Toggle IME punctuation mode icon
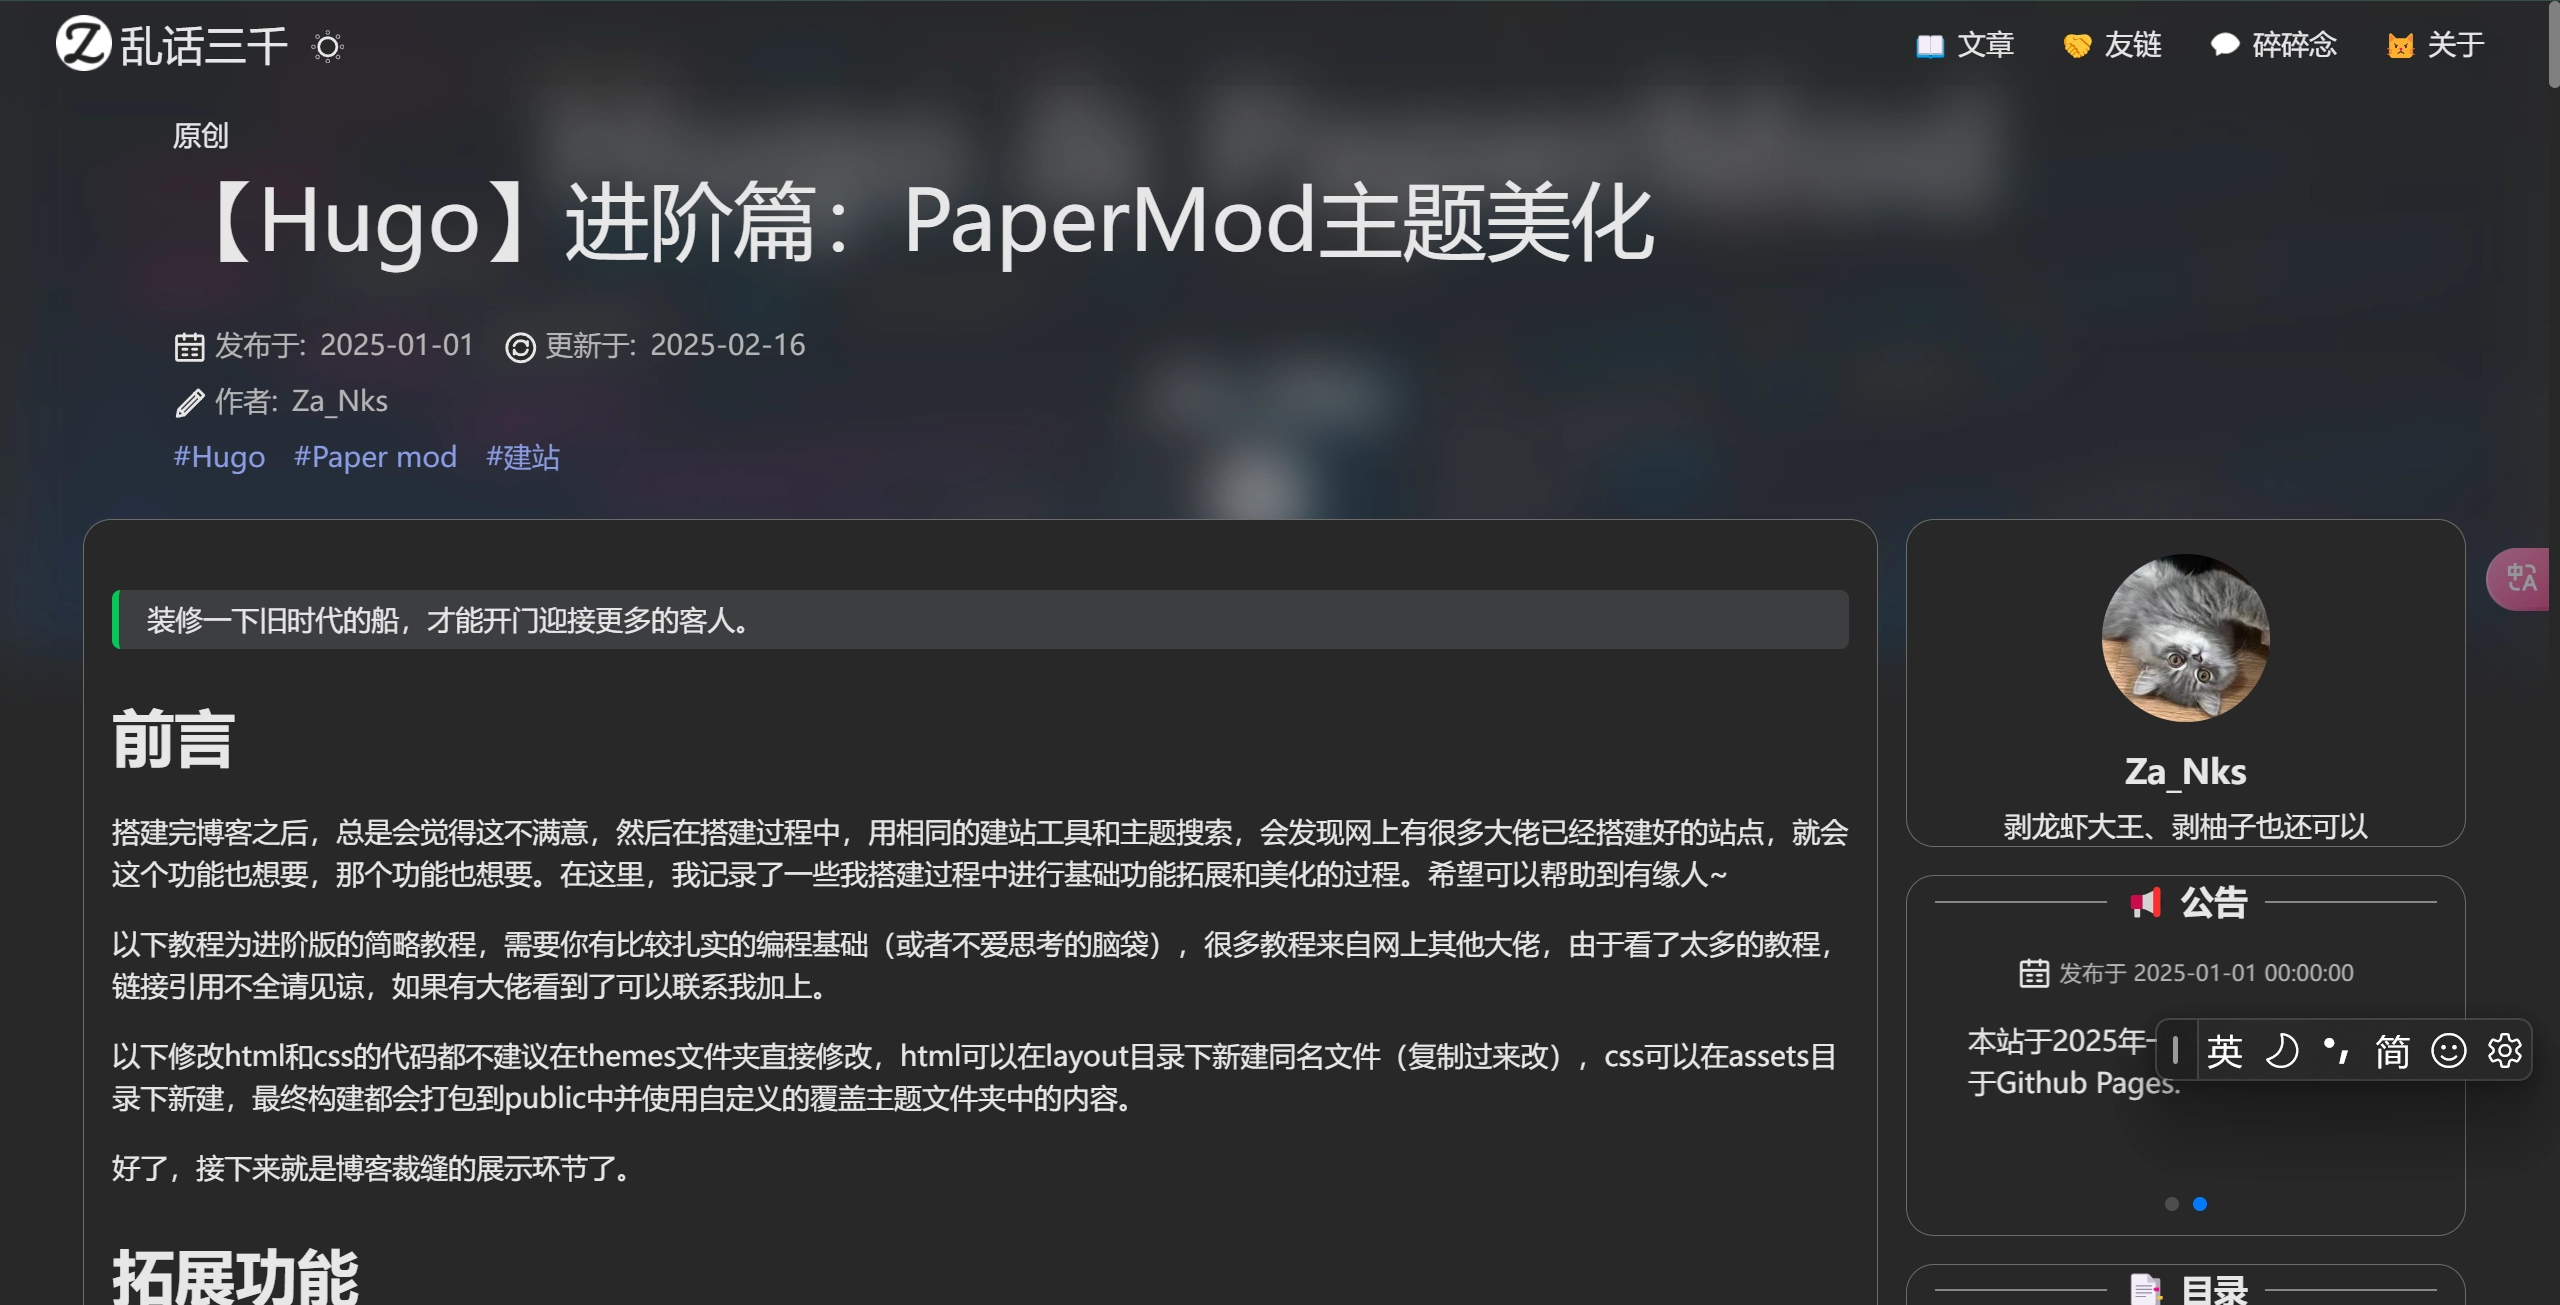The height and width of the screenshot is (1305, 2560). [x=2337, y=1051]
